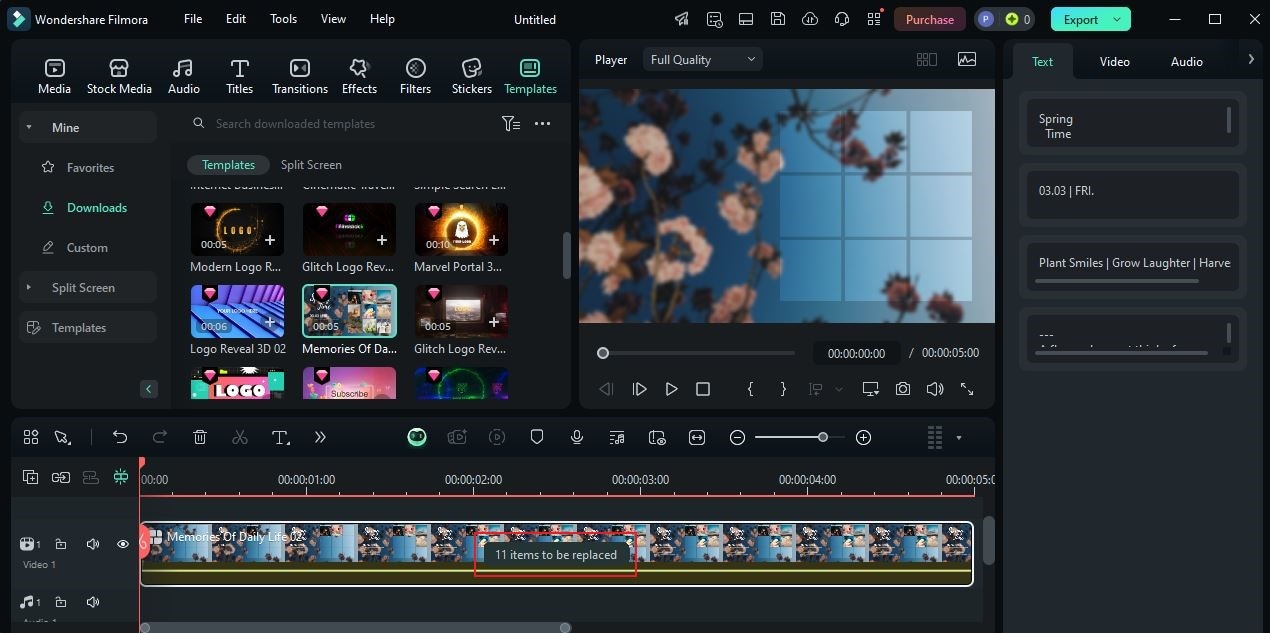Image resolution: width=1270 pixels, height=633 pixels.
Task: Select Favorites in the sidebar
Action: [90, 167]
